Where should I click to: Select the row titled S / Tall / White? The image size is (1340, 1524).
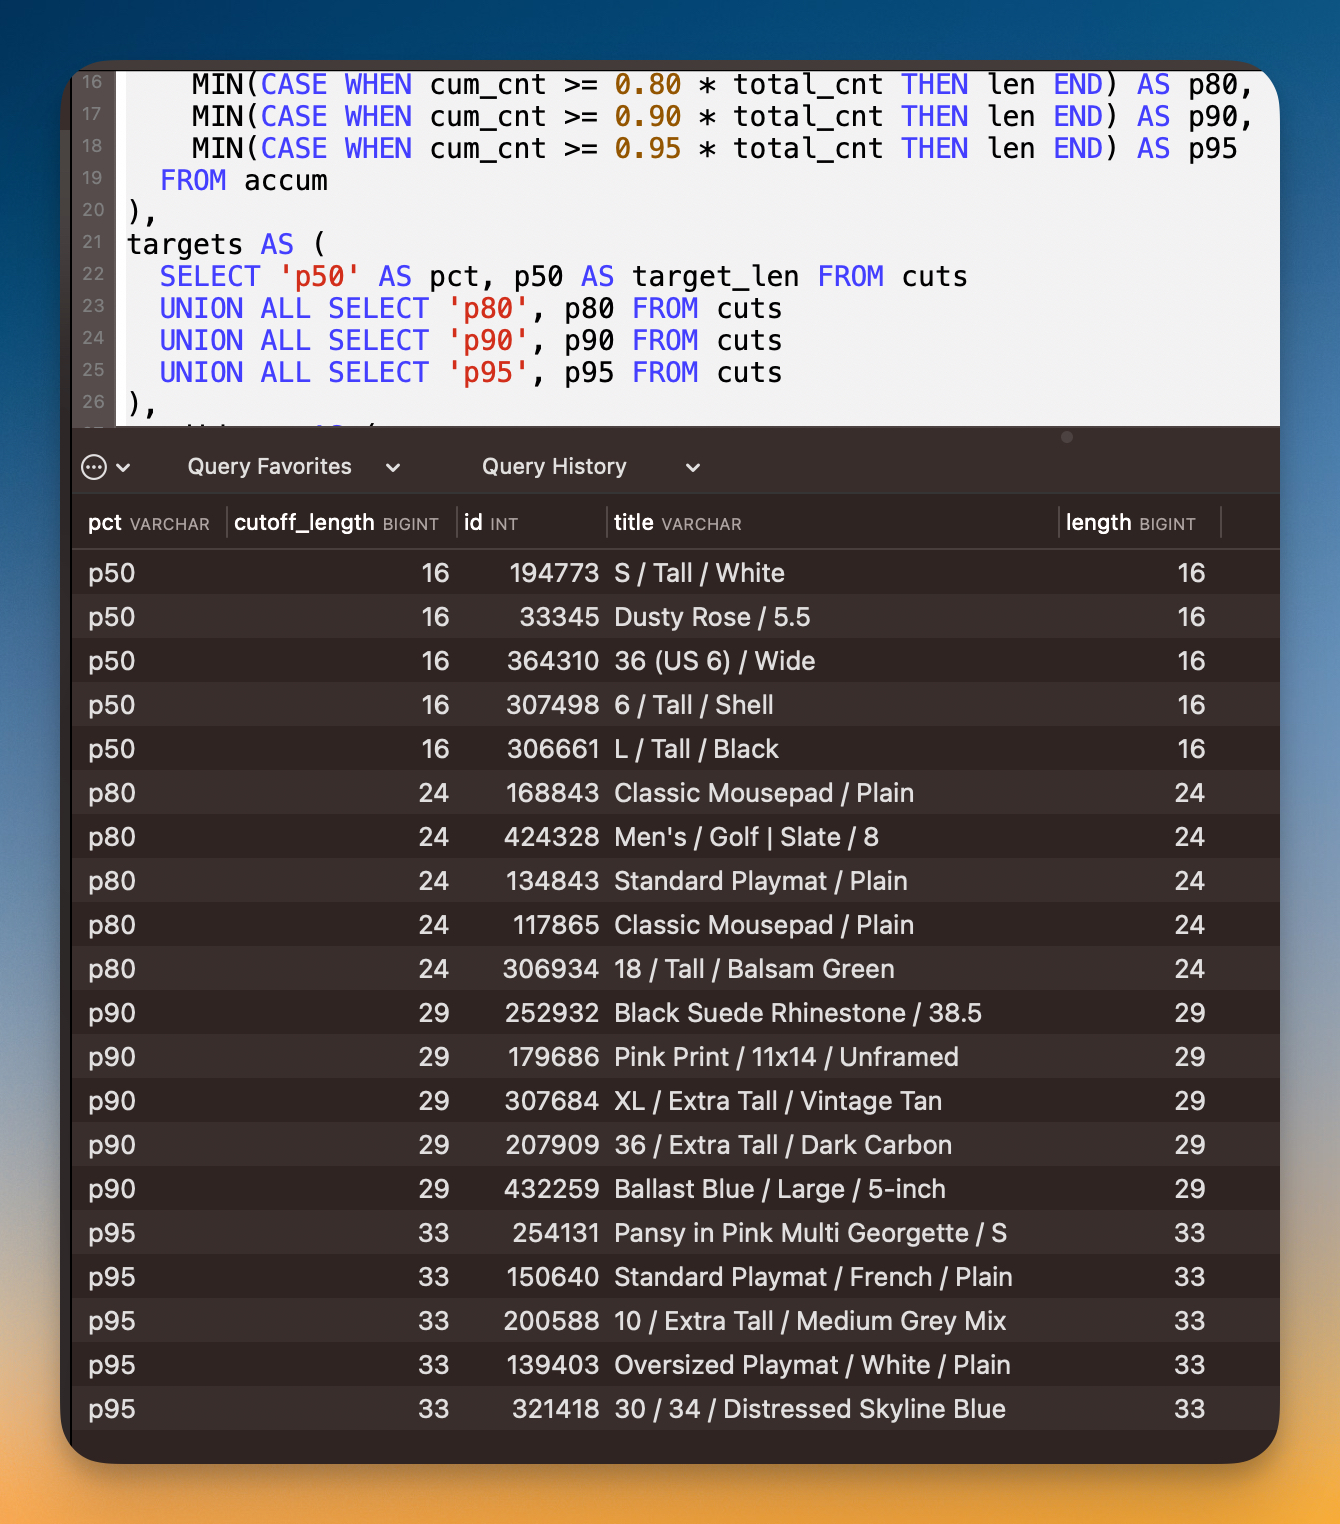click(699, 573)
